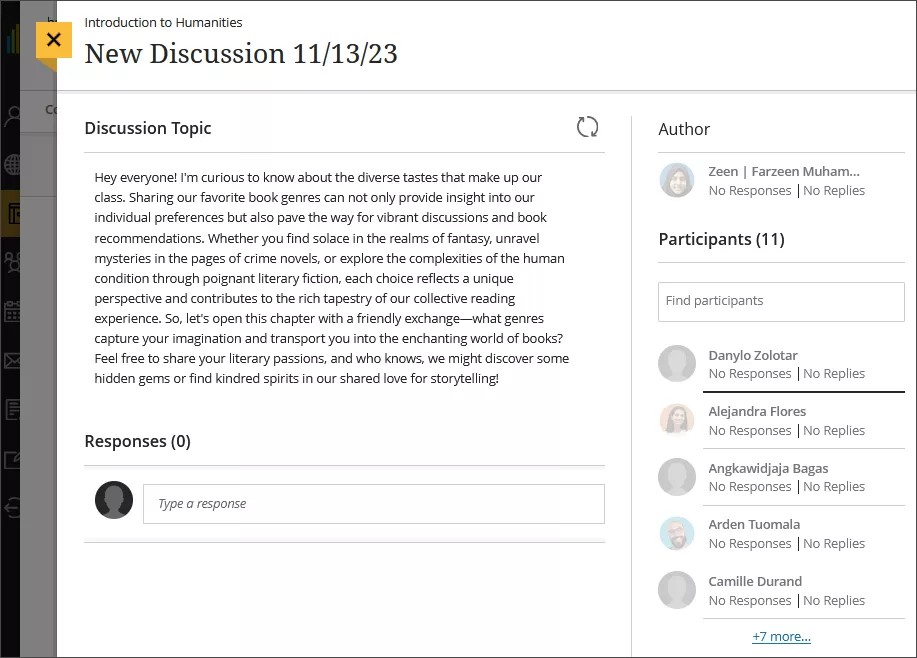
Task: Close the New Discussion panel
Action: tap(54, 41)
